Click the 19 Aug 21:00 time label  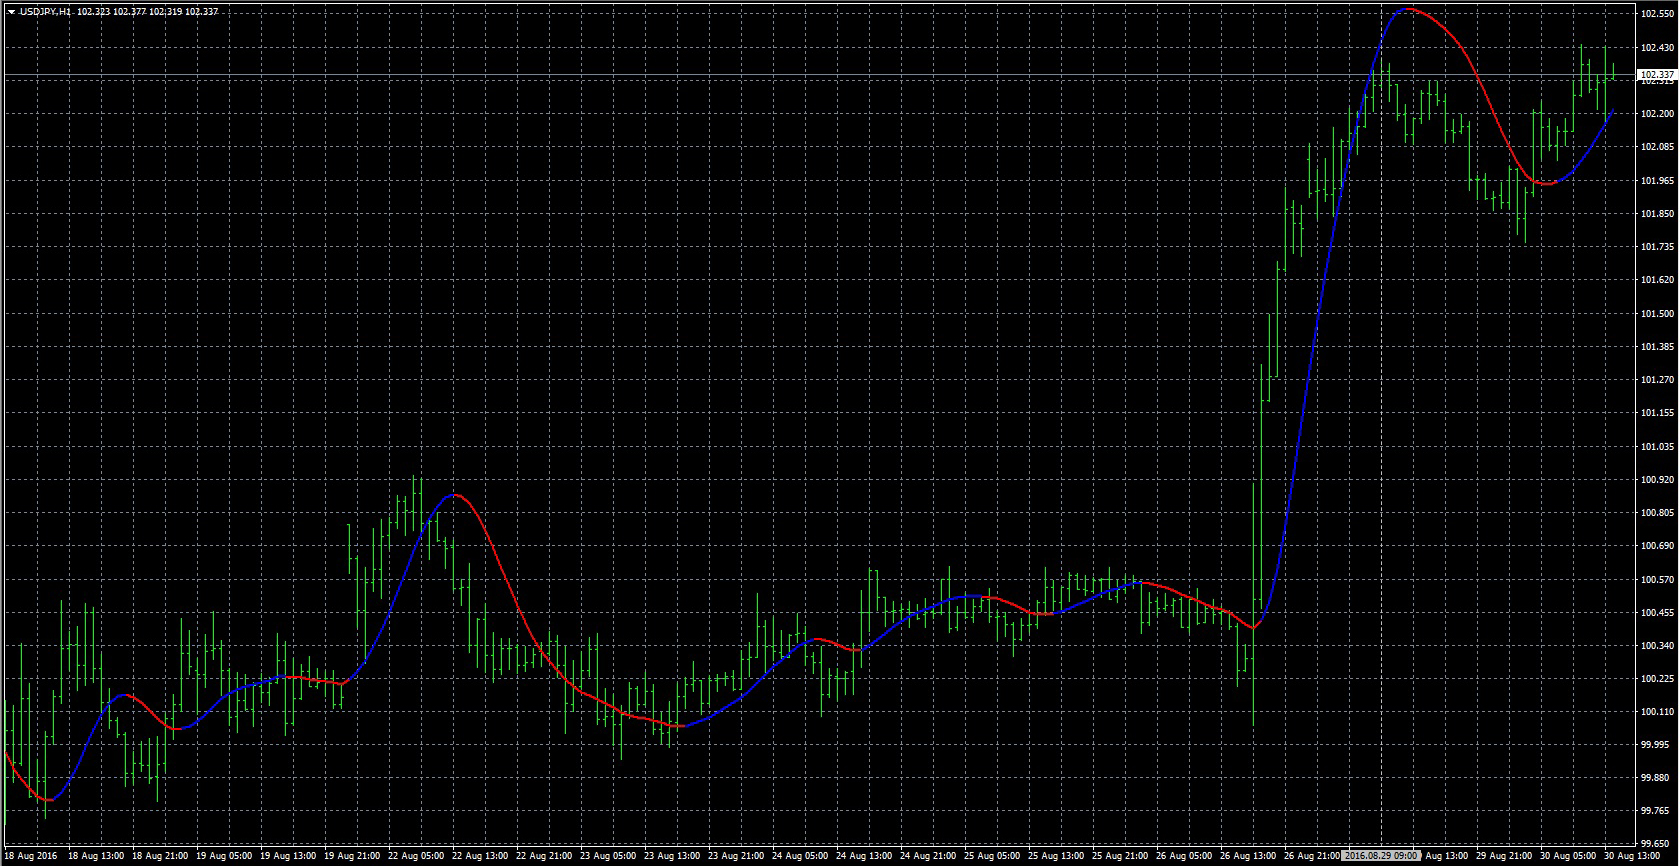click(x=352, y=856)
